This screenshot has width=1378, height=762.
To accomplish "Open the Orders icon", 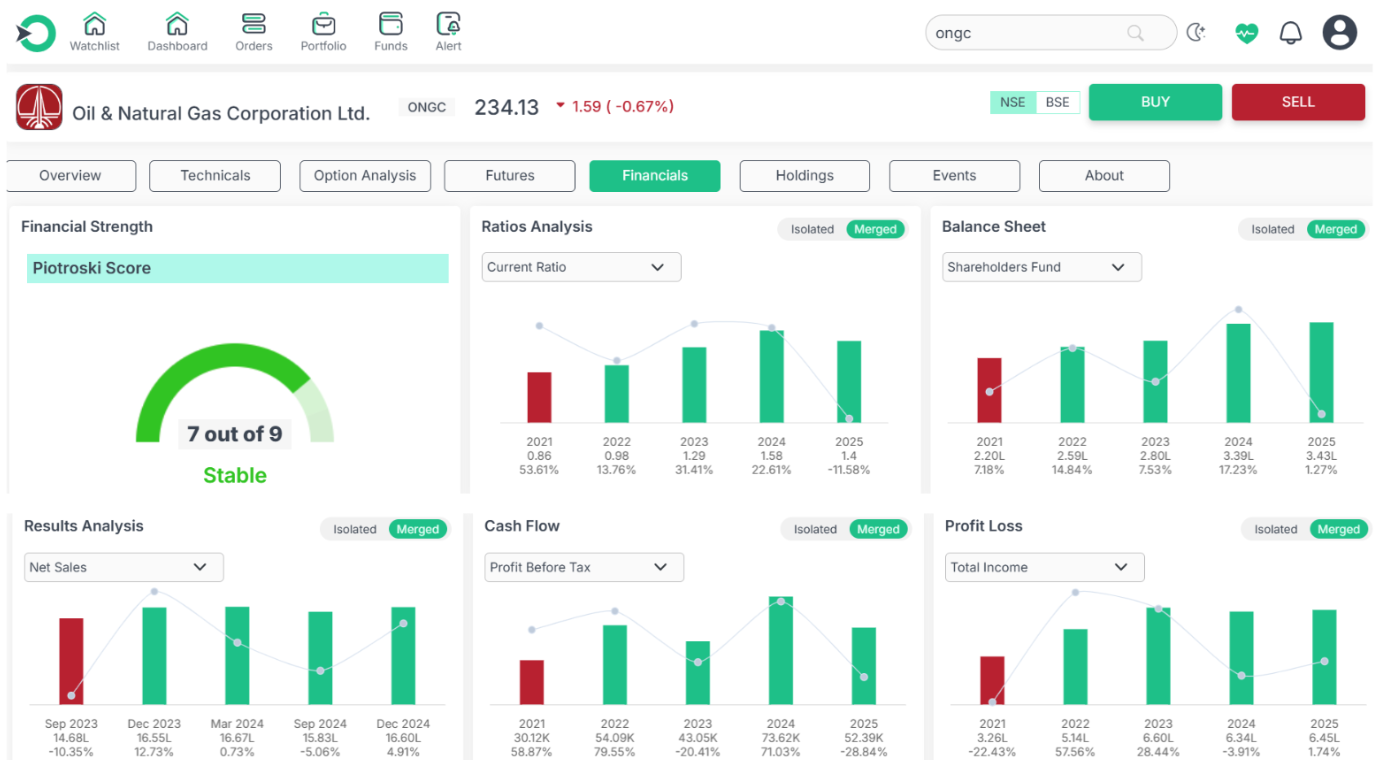I will point(253,24).
